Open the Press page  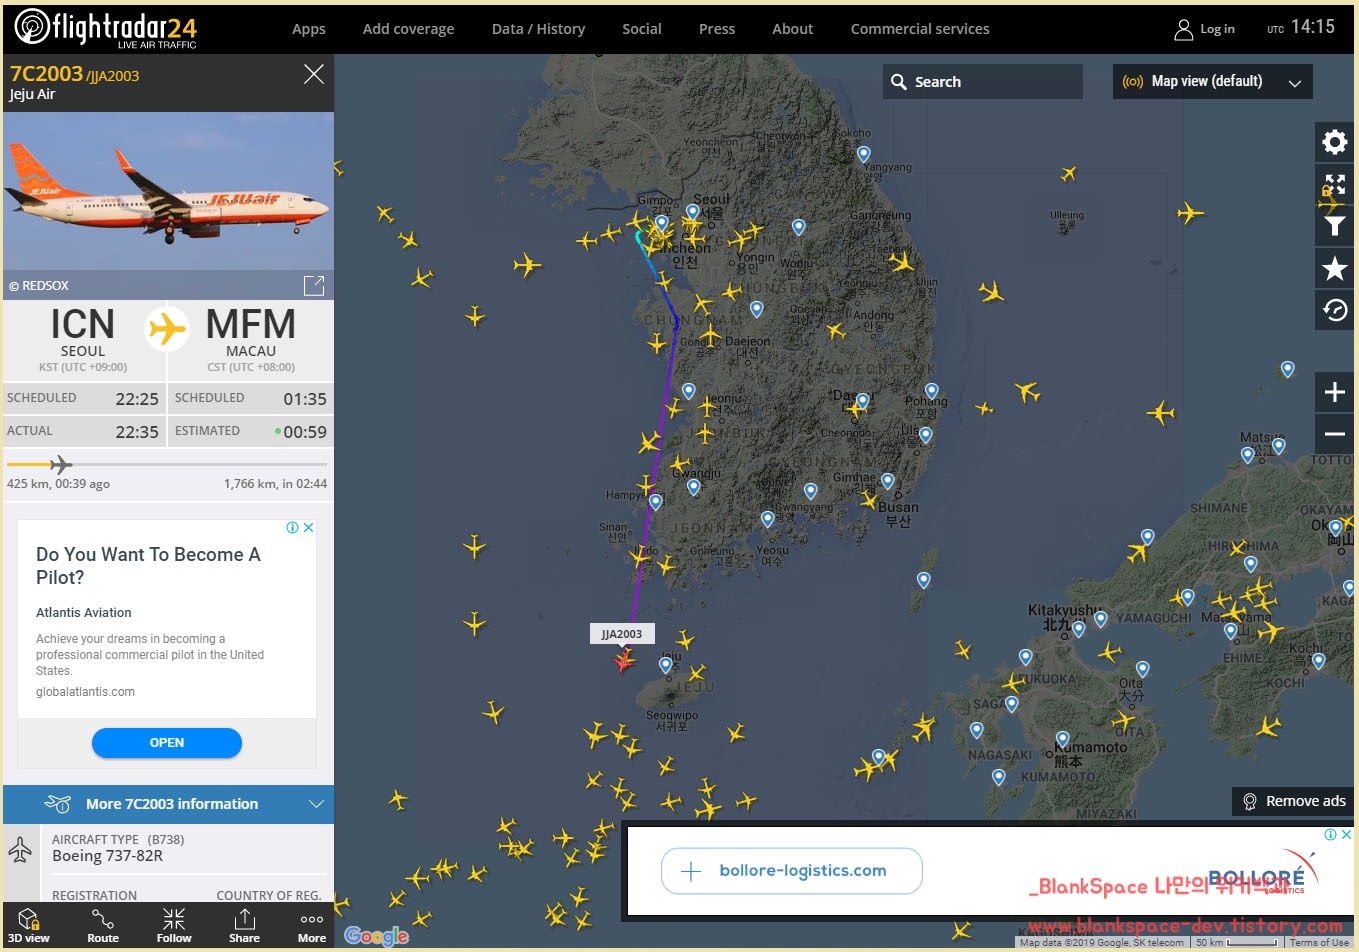pyautogui.click(x=717, y=29)
